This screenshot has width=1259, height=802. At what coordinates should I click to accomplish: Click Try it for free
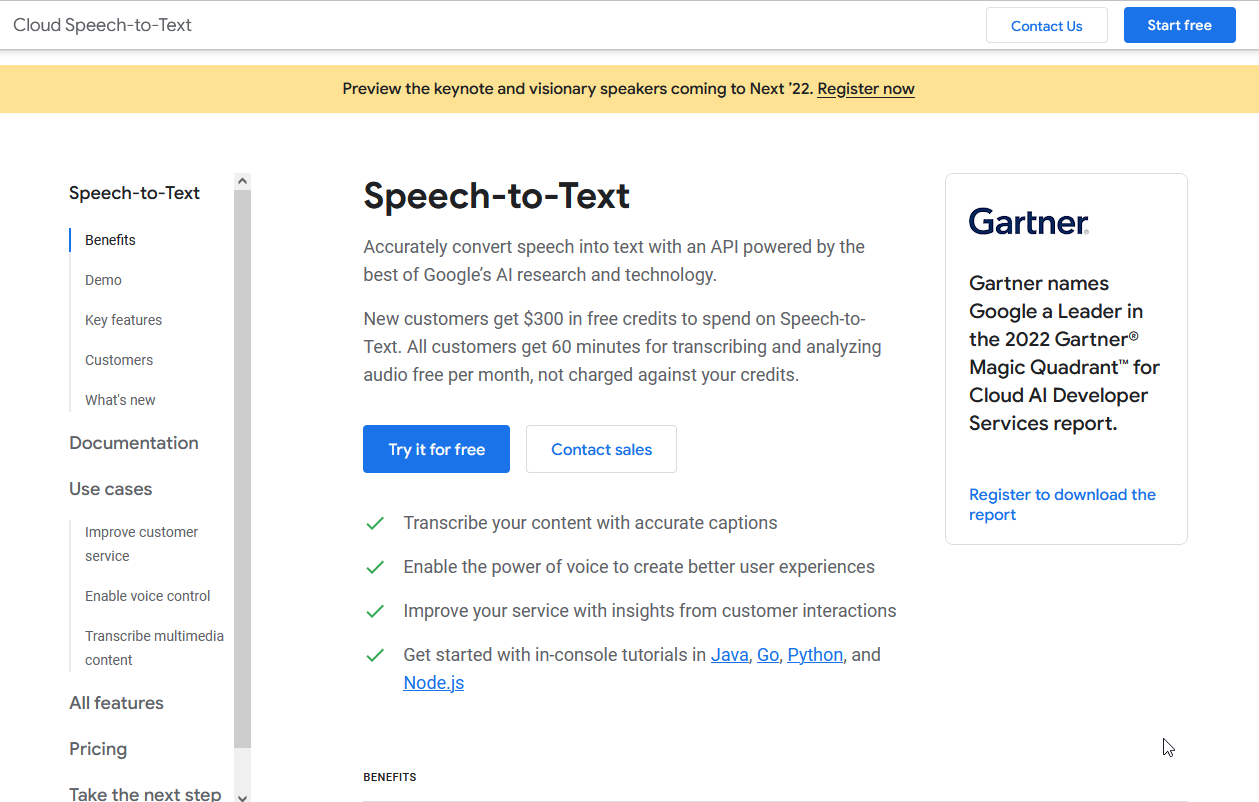(436, 449)
